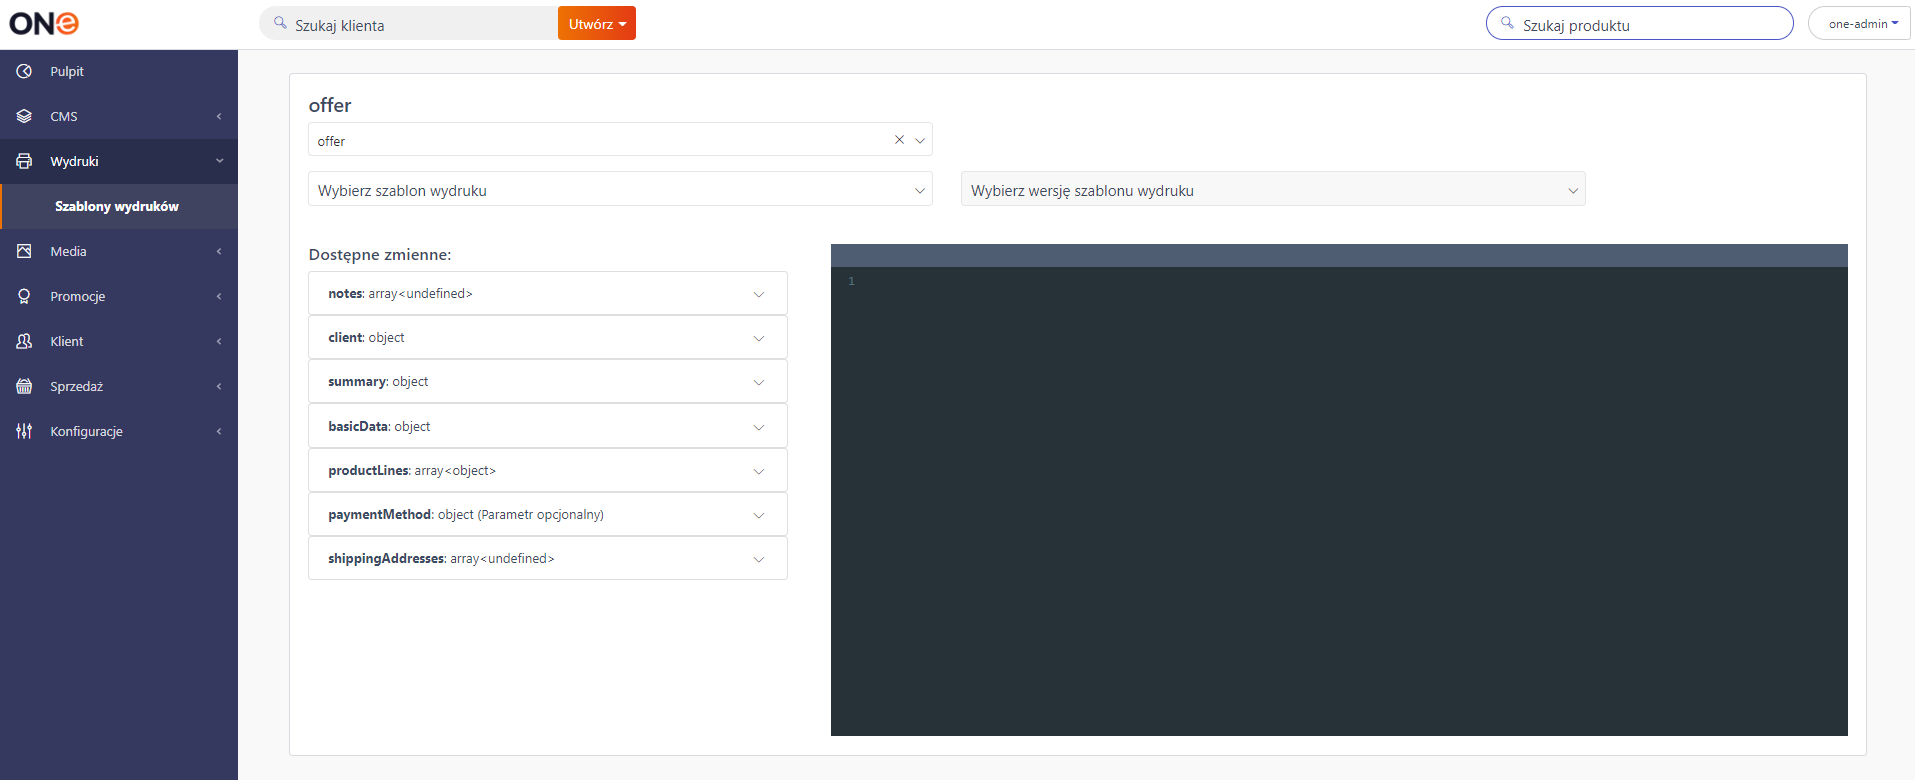Click the shippingAddresses variable name
The image size is (1915, 780).
tap(386, 558)
